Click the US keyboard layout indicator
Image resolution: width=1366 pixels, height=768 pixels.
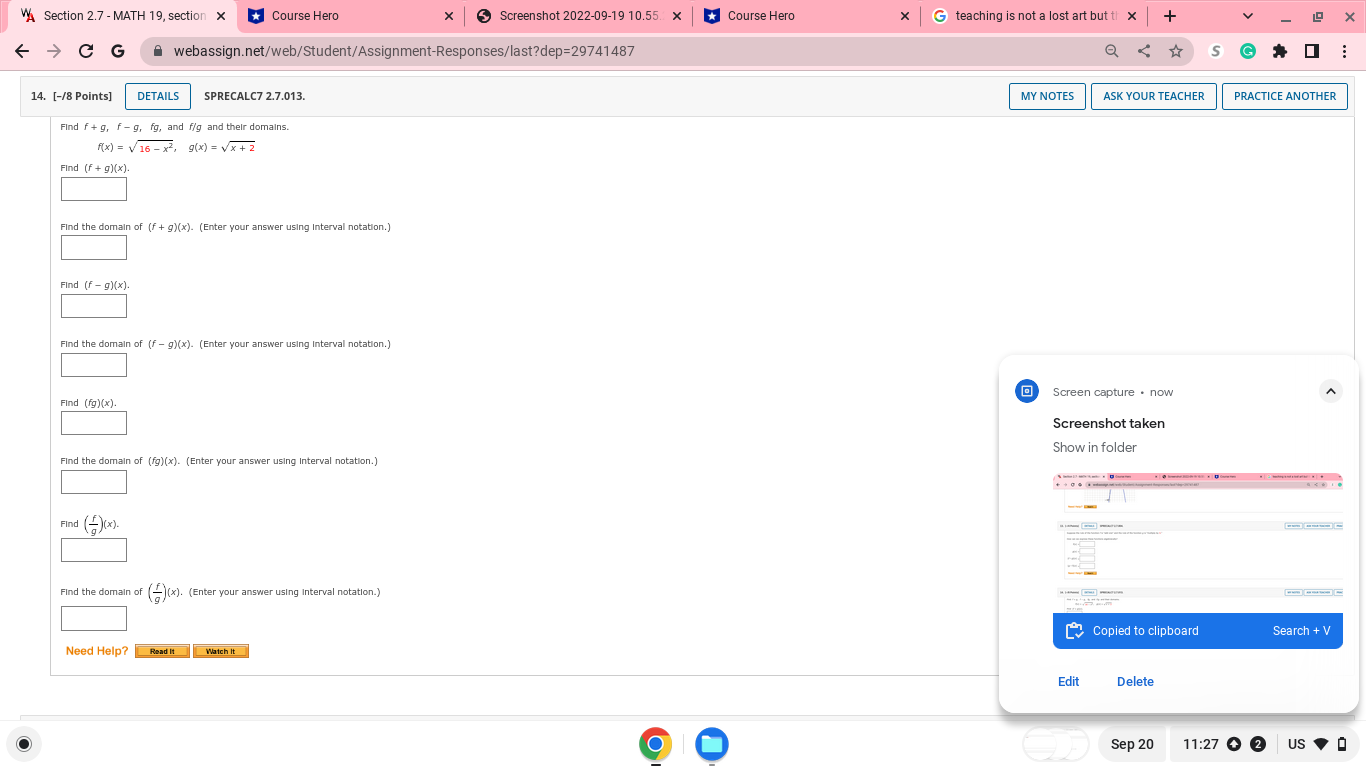pyautogui.click(x=1297, y=744)
